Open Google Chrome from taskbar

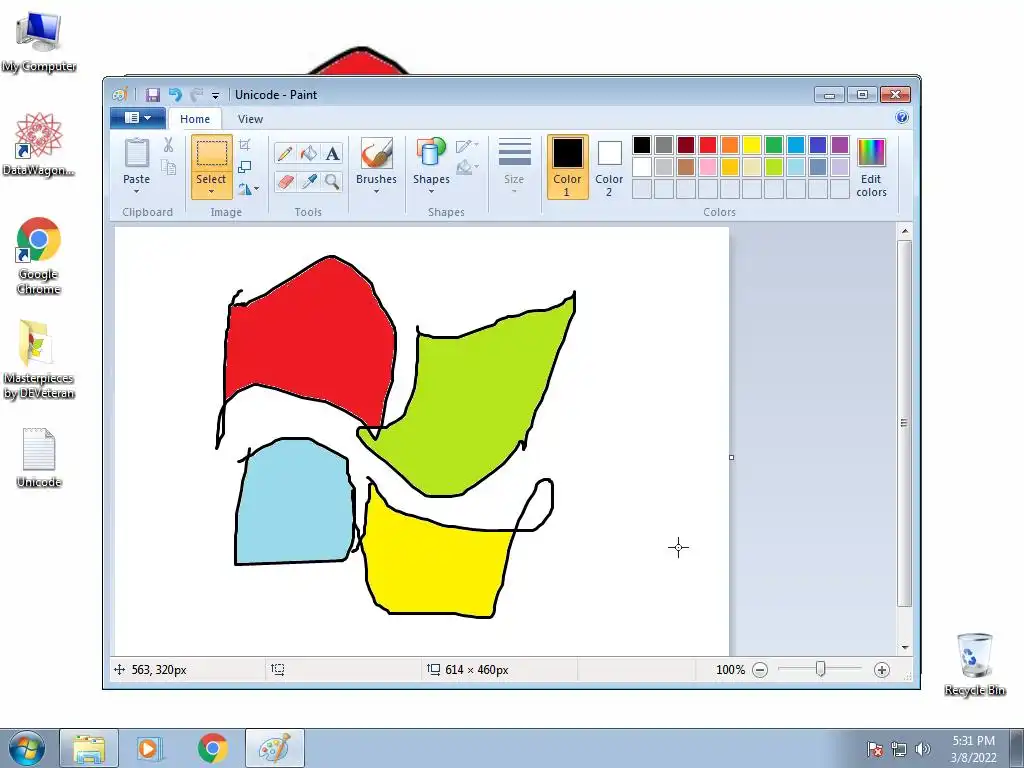click(x=212, y=748)
